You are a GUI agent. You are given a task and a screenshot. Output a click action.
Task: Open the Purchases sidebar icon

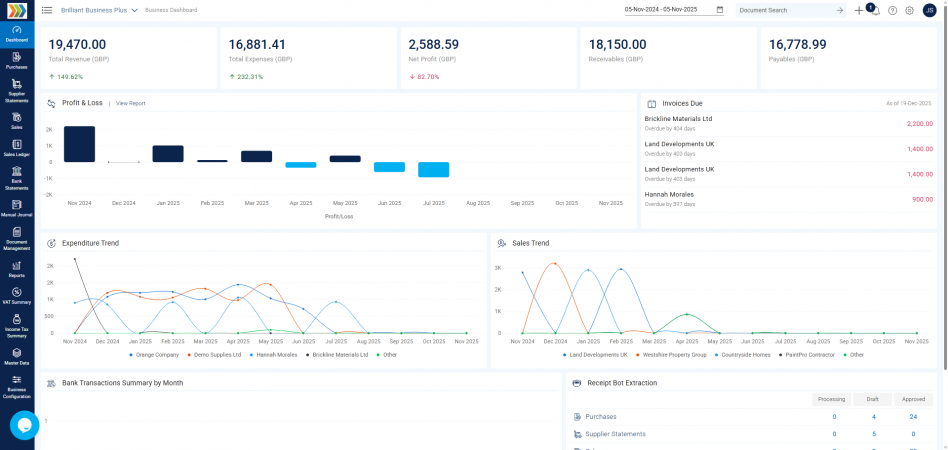tap(17, 59)
